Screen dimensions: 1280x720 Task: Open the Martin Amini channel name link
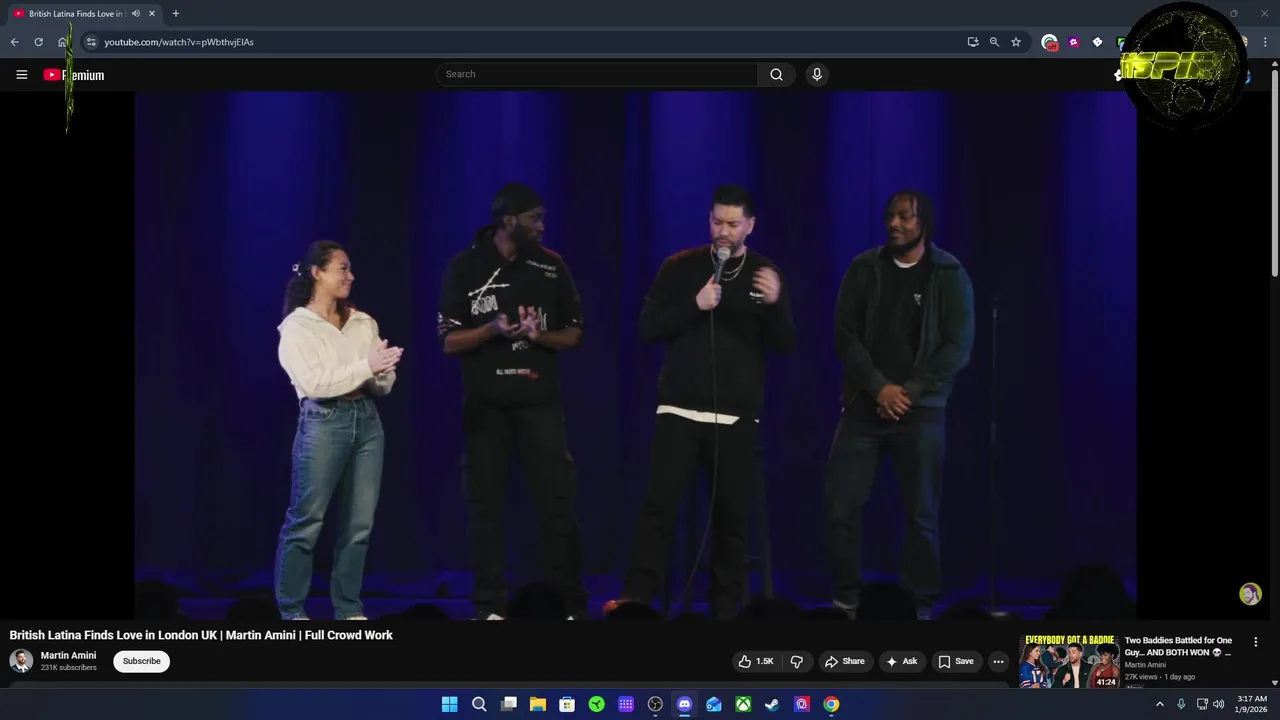coord(68,656)
